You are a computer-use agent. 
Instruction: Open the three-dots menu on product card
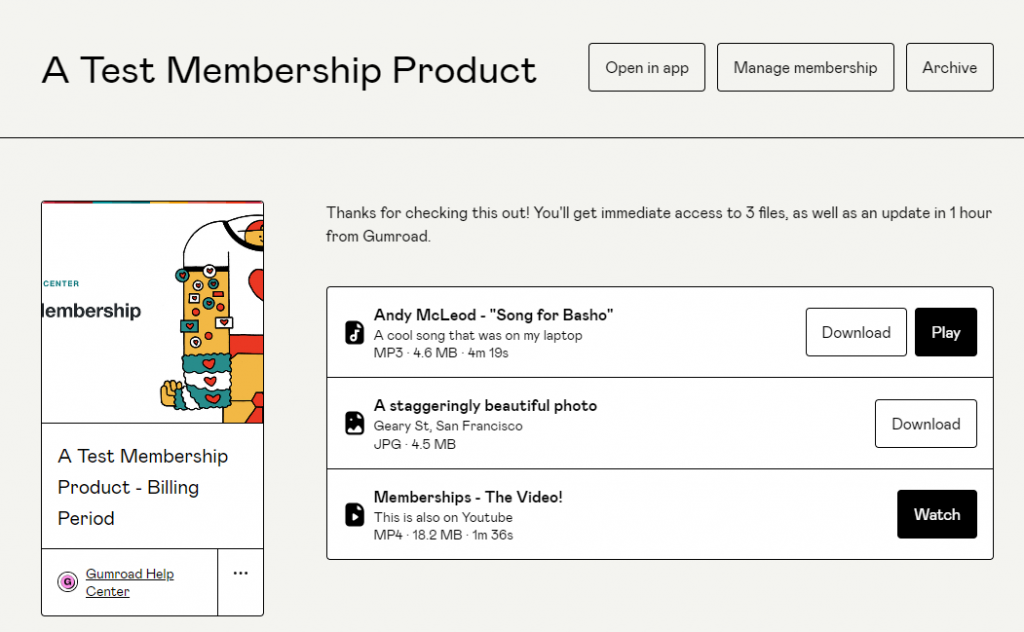point(240,573)
